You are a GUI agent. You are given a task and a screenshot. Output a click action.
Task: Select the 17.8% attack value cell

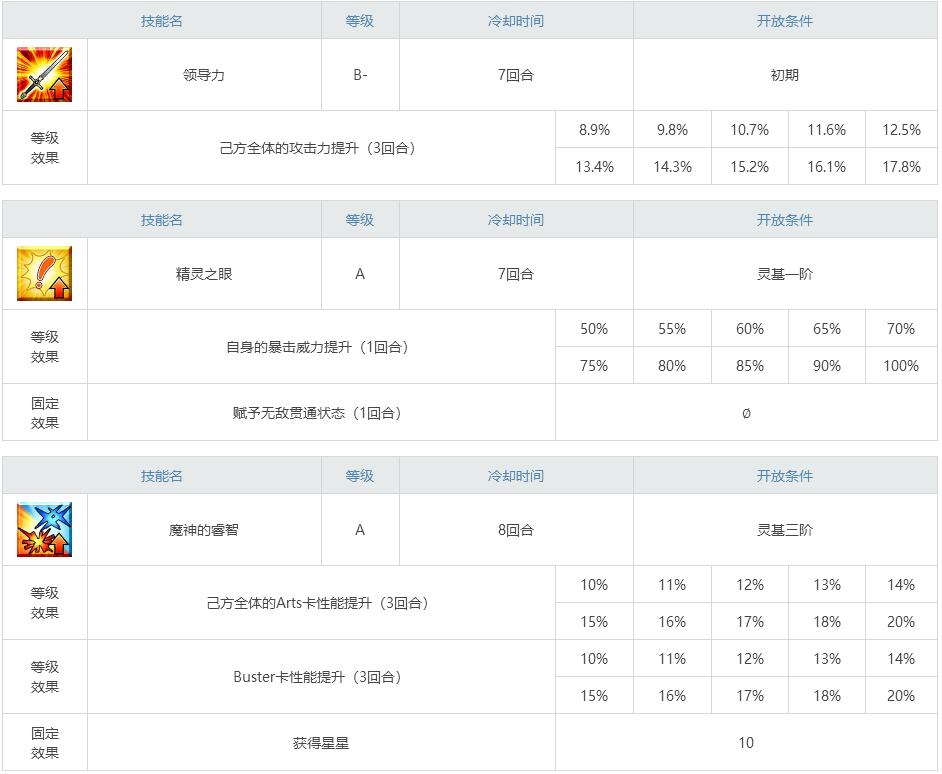901,167
